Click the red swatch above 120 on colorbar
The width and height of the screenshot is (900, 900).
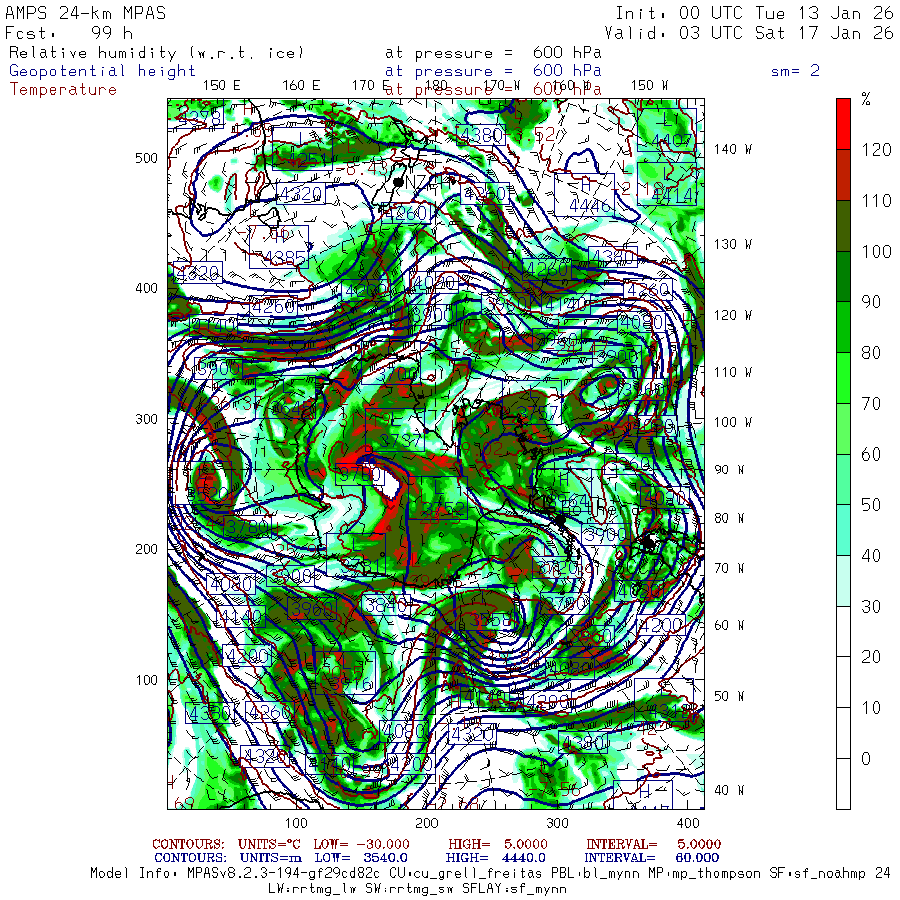pyautogui.click(x=843, y=124)
